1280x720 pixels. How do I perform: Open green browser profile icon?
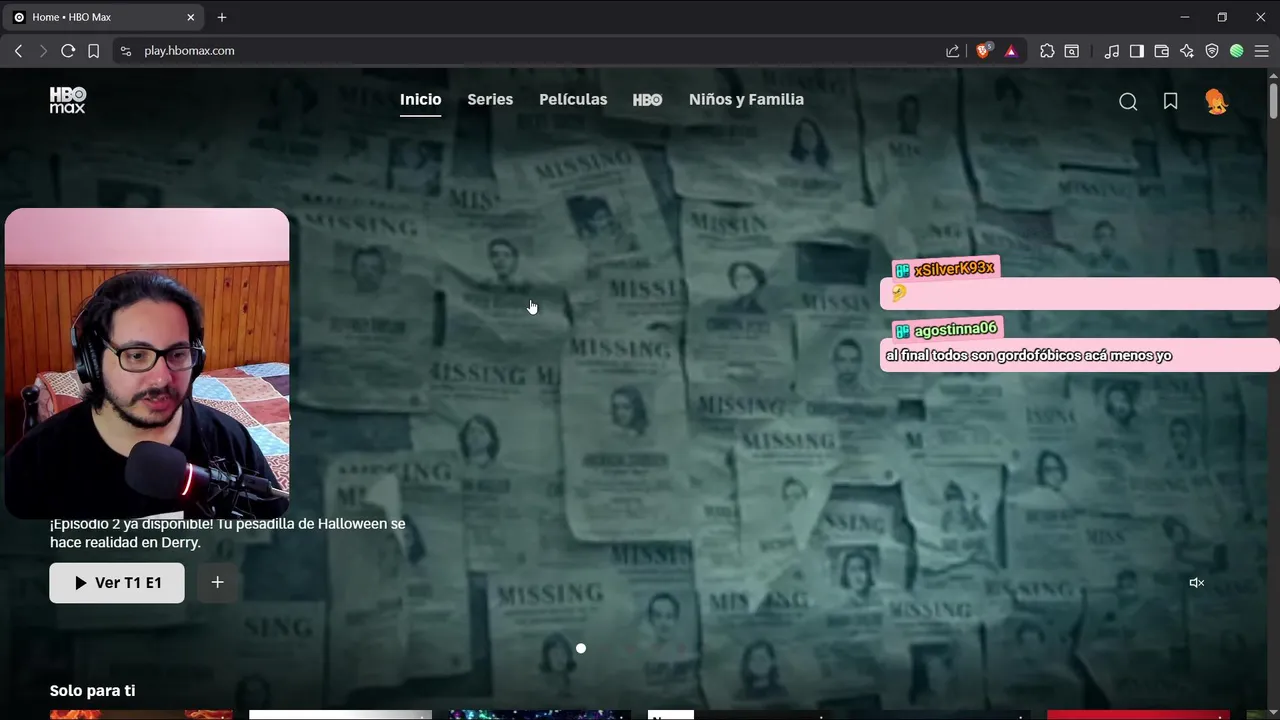pos(1237,51)
